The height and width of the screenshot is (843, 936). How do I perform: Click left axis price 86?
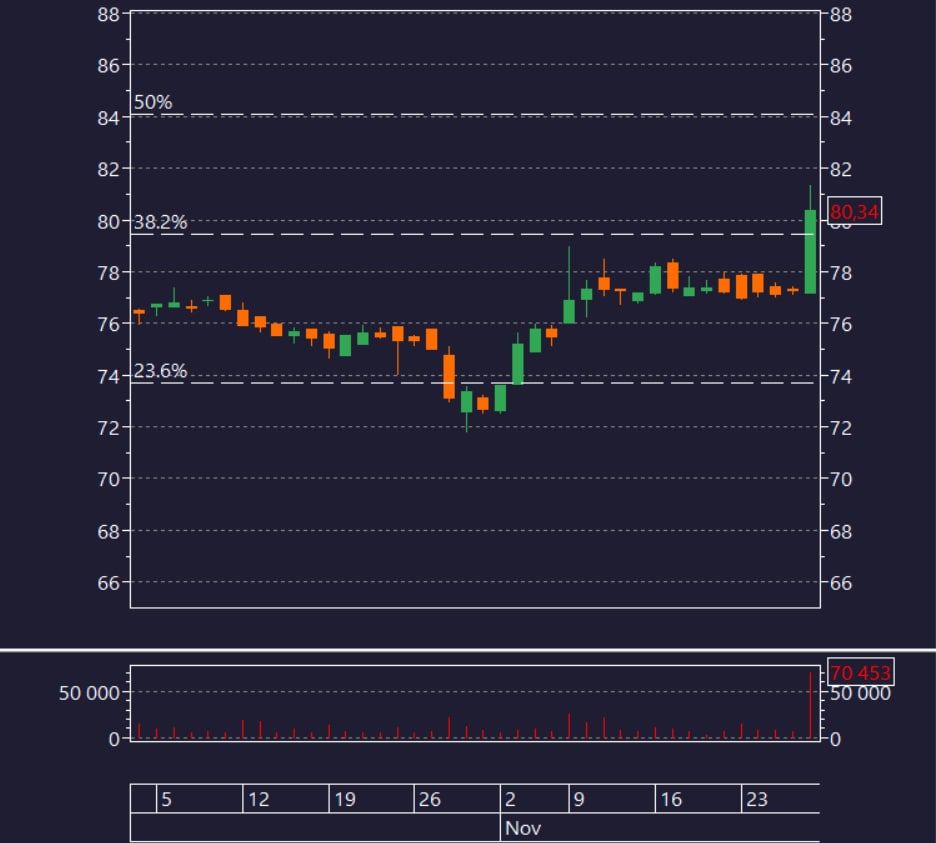pyautogui.click(x=109, y=65)
